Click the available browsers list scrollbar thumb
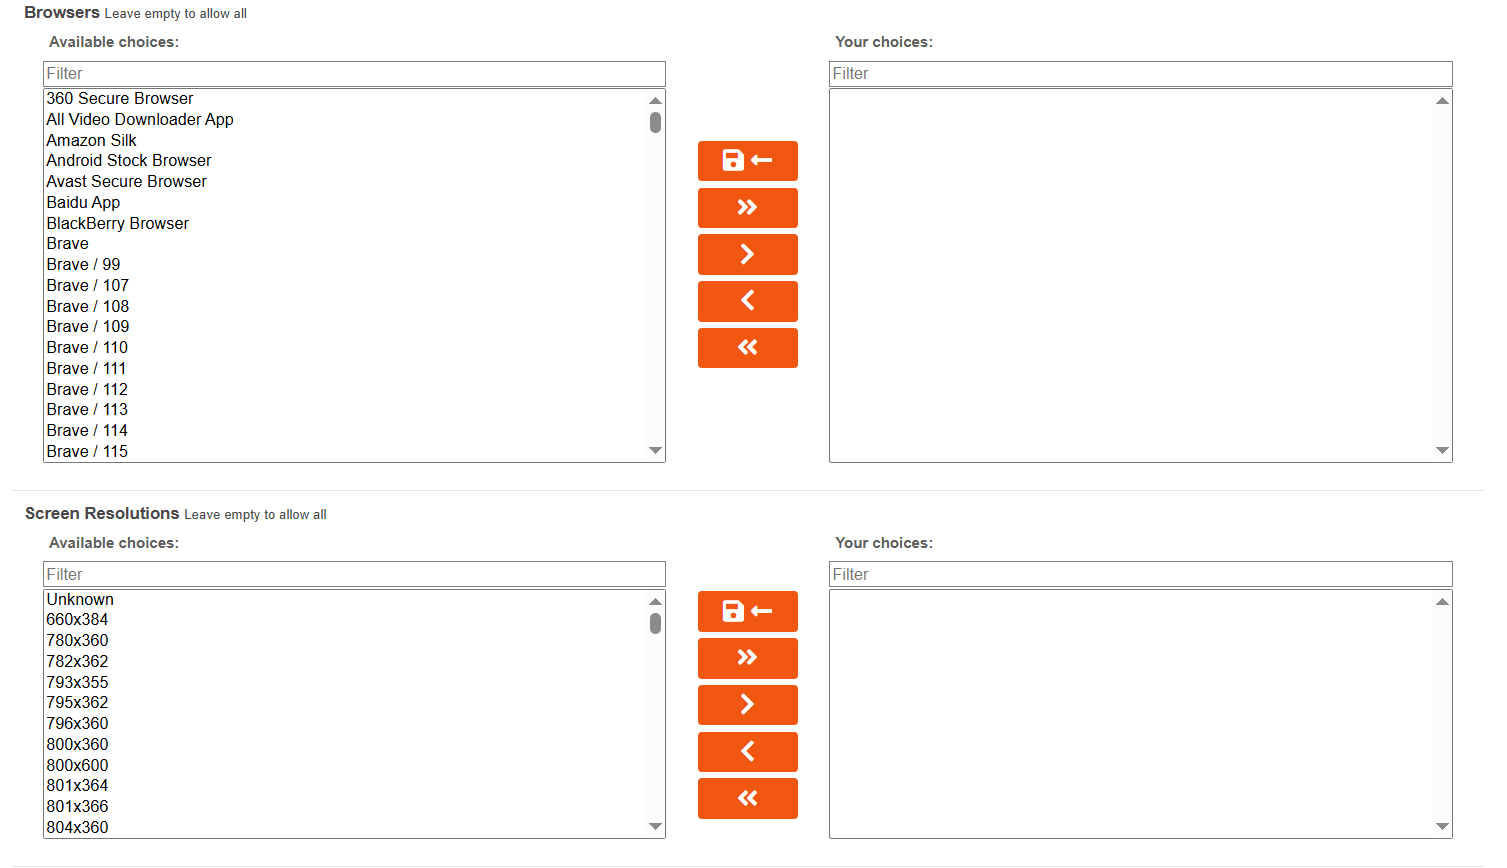The height and width of the screenshot is (868, 1507). point(655,122)
